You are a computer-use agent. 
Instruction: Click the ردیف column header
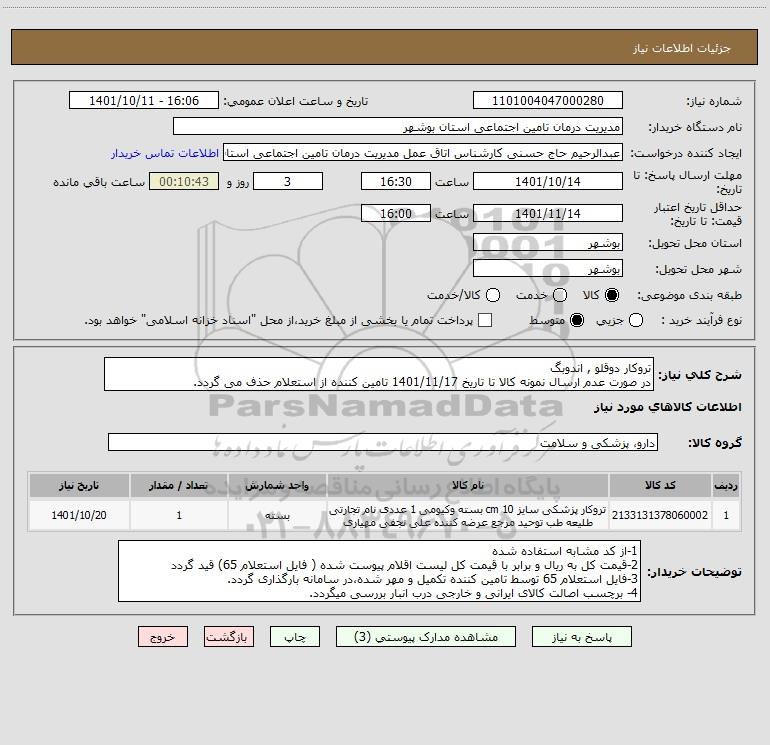(726, 485)
